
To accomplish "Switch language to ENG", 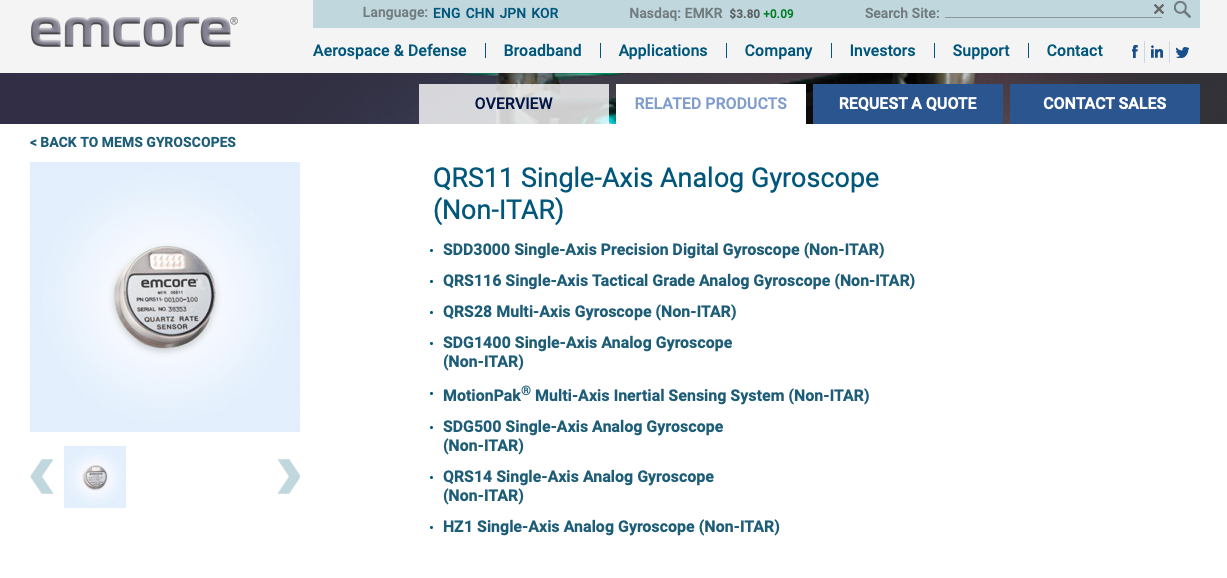I will 447,13.
